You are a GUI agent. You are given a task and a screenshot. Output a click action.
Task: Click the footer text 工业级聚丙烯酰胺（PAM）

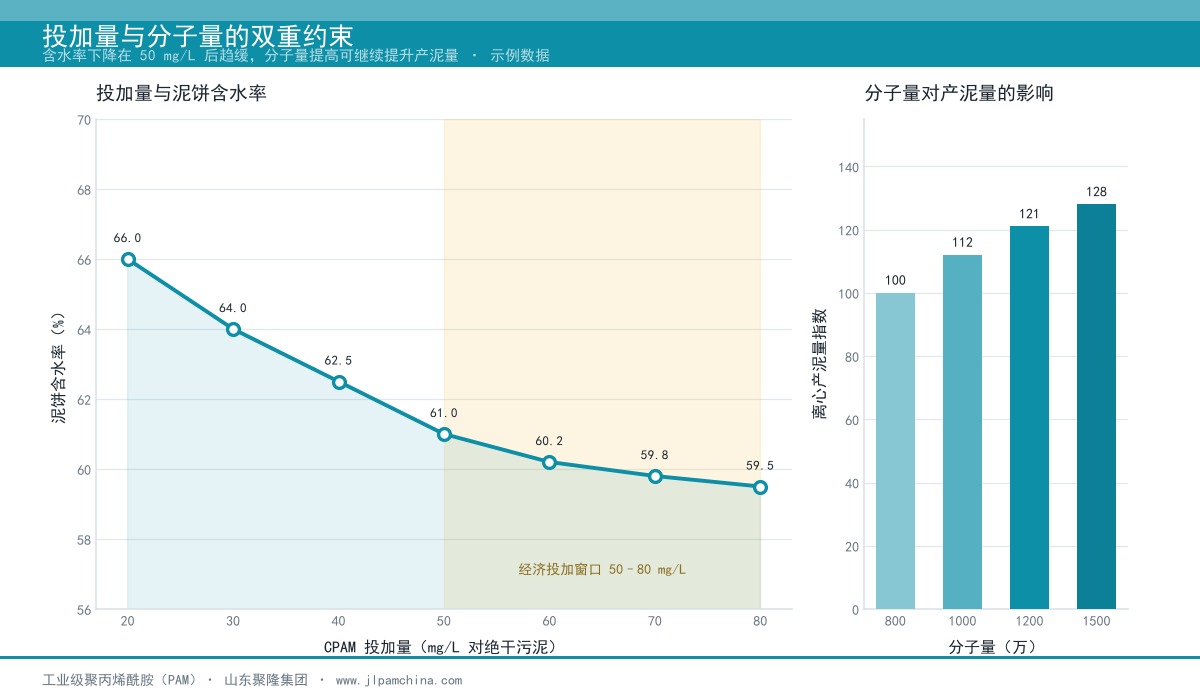coord(119,680)
